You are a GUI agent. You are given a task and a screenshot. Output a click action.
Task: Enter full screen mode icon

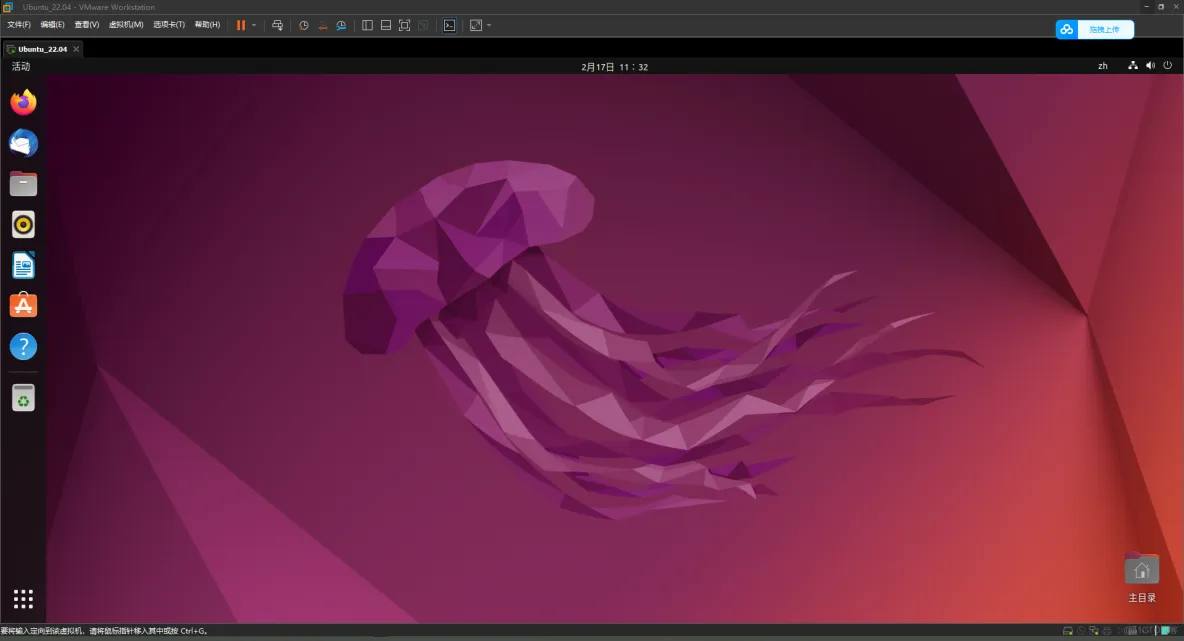405,25
